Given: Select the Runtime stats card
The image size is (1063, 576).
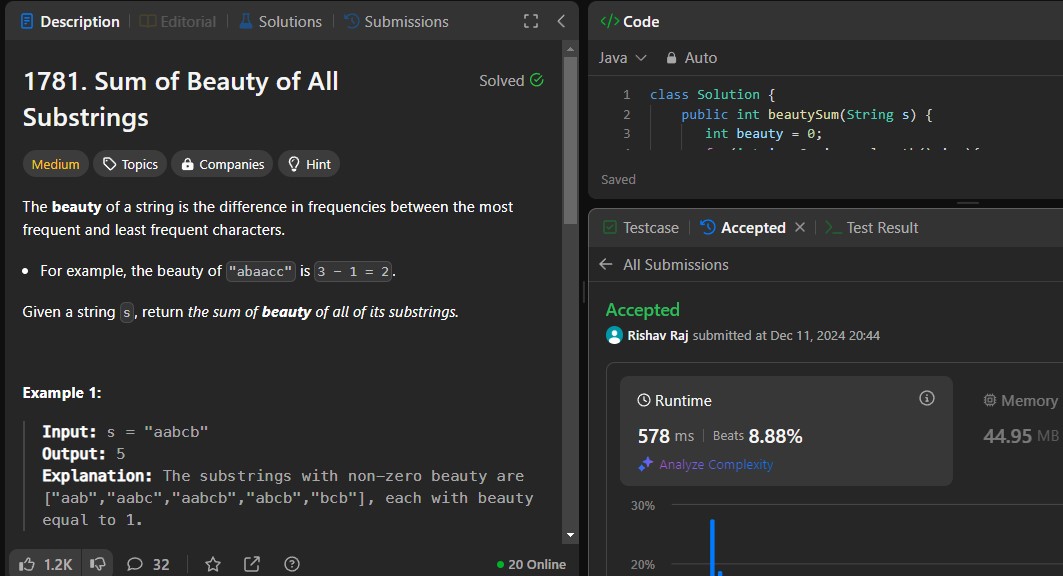Looking at the screenshot, I should (786, 431).
